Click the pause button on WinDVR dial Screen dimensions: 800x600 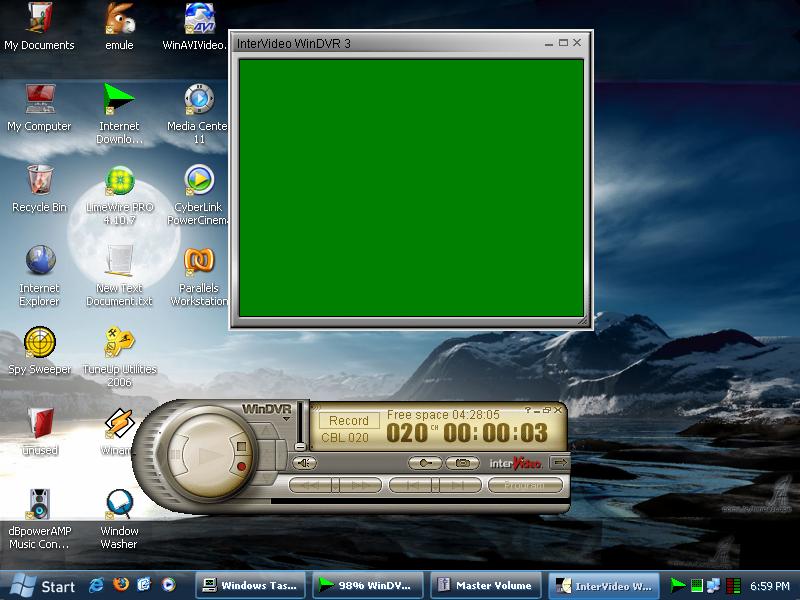(x=175, y=455)
